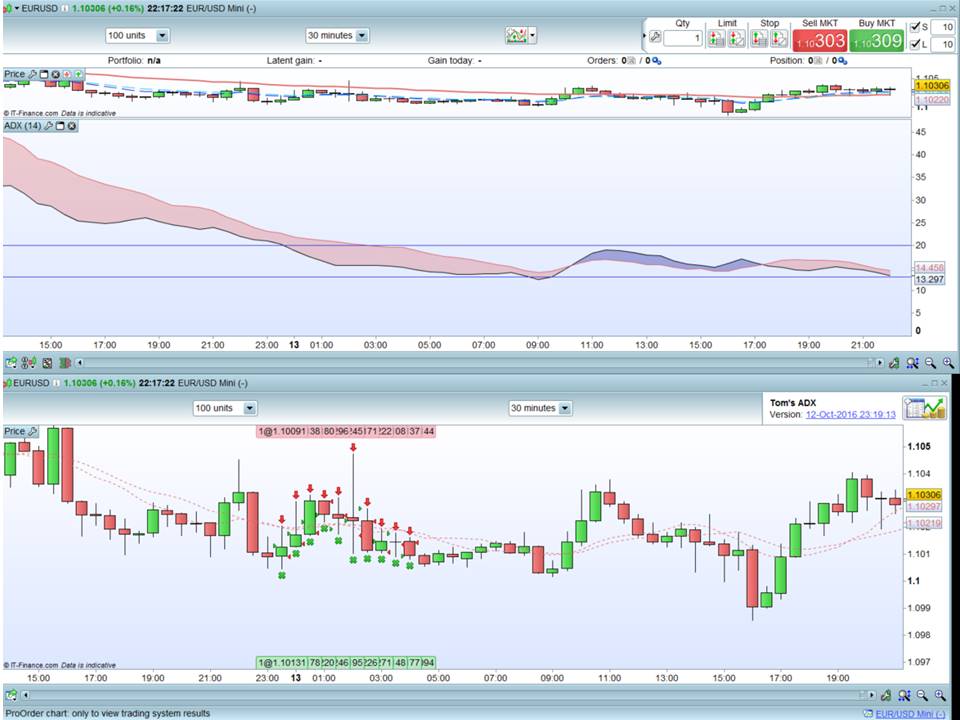The height and width of the screenshot is (720, 960).
Task: Click the zoom in magnifier on the top chart
Action: [948, 363]
